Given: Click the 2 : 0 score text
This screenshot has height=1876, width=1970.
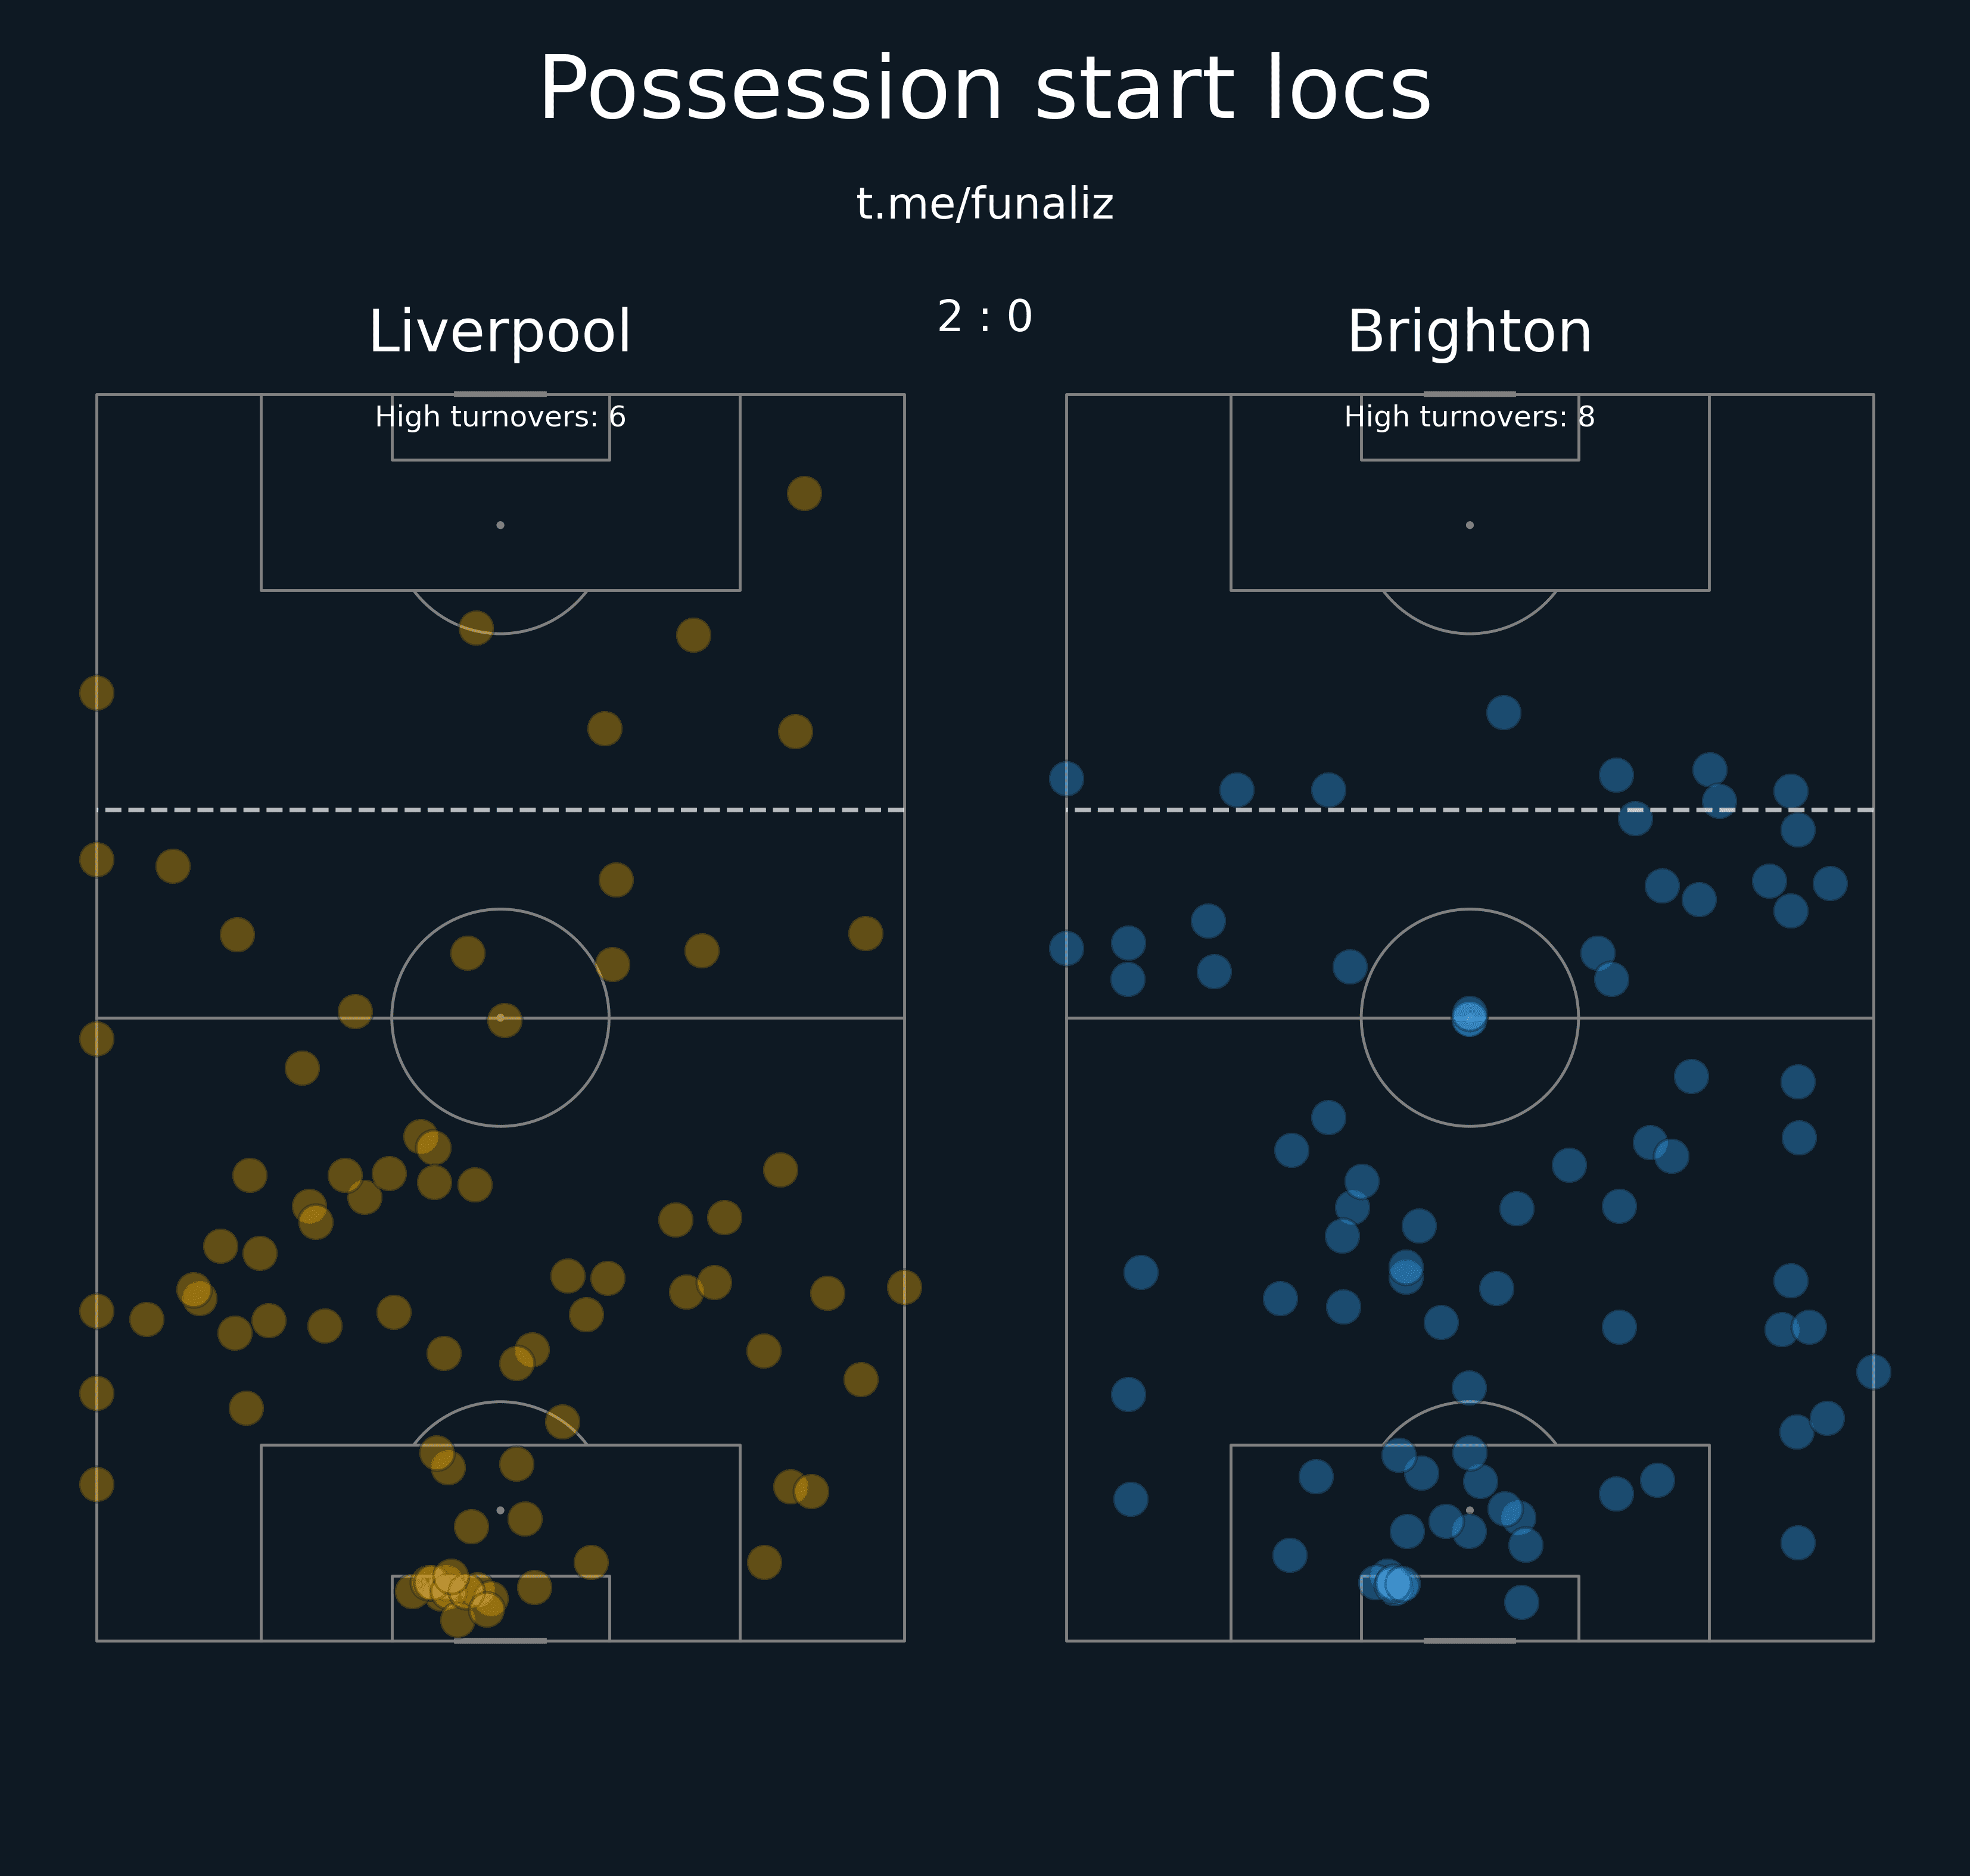Looking at the screenshot, I should 984,317.
